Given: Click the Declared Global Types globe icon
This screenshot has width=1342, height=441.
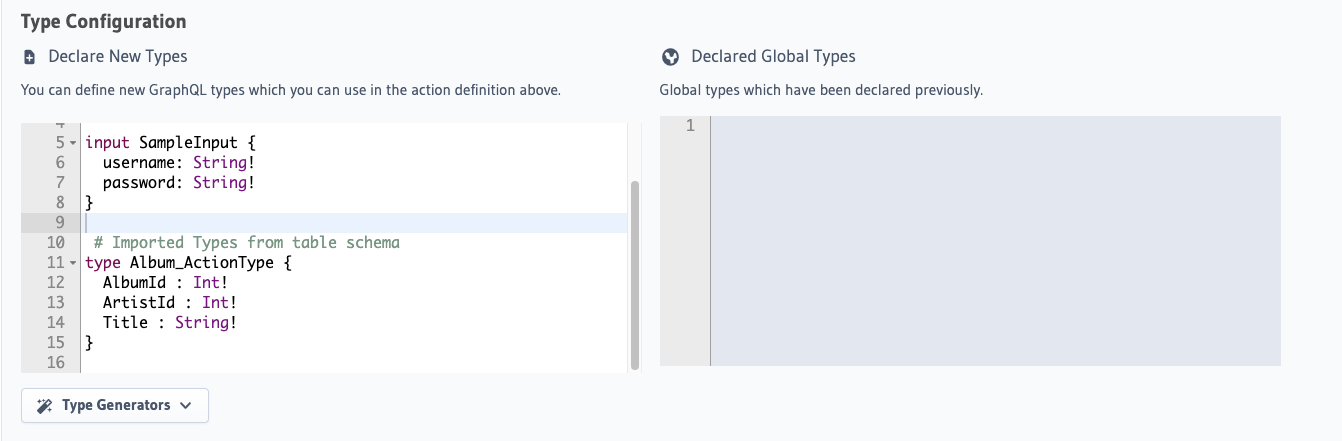Looking at the screenshot, I should [x=671, y=57].
